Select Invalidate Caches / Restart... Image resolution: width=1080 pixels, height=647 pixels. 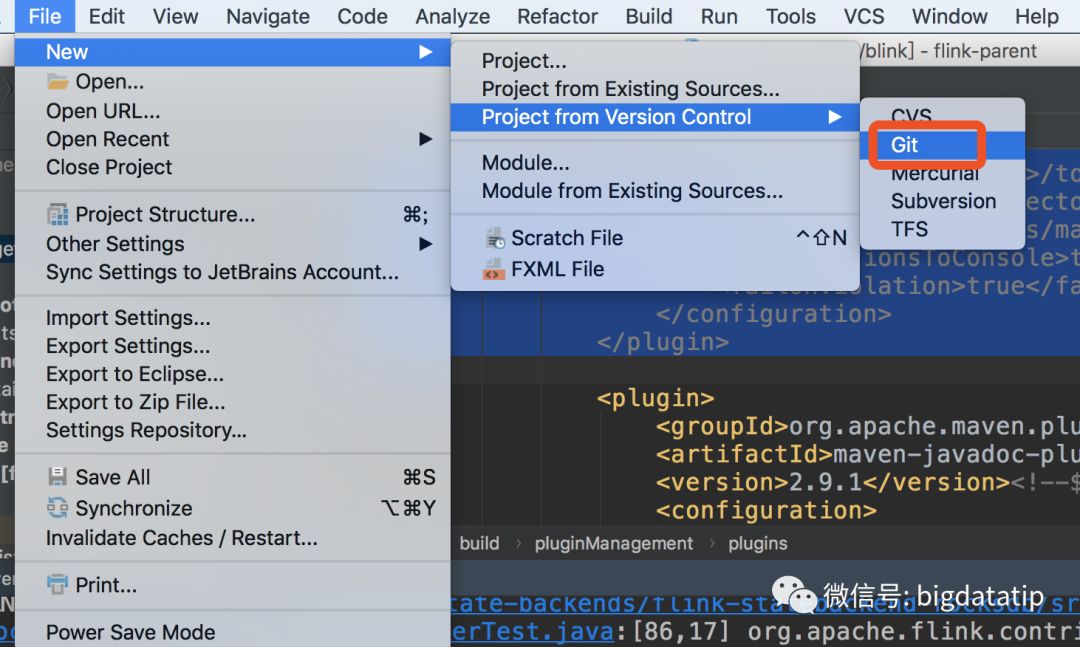[182, 537]
